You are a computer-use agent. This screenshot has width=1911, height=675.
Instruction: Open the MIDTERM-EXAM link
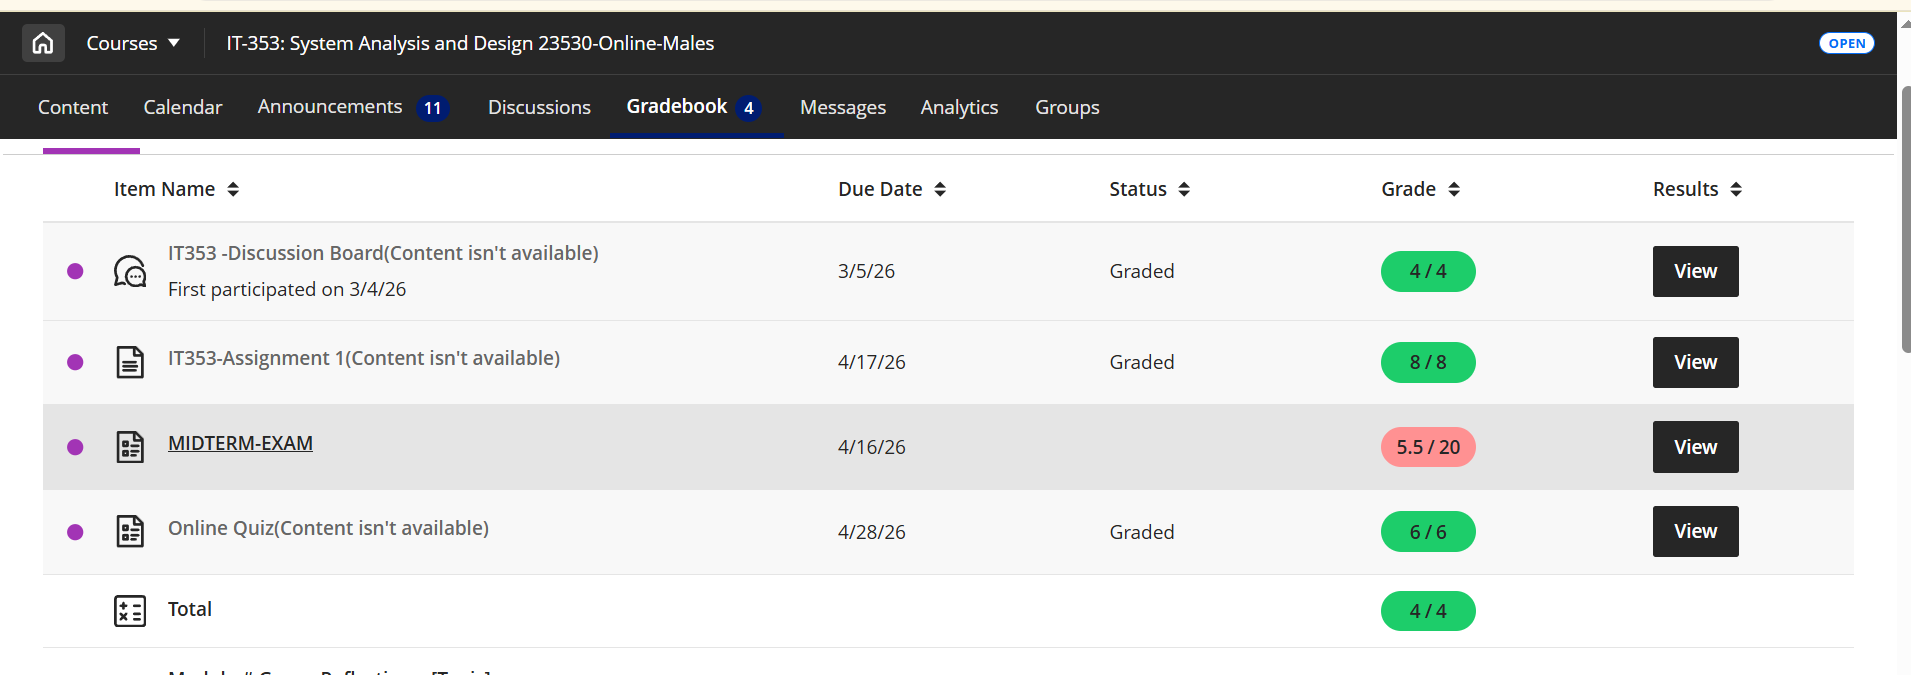240,443
